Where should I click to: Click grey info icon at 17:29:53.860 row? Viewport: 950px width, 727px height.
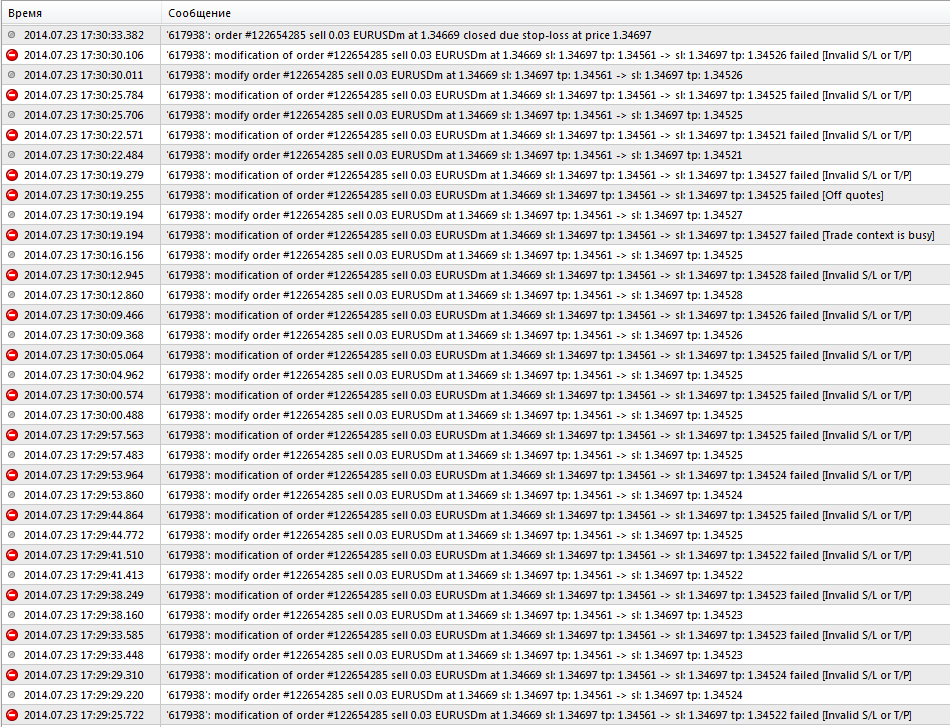(x=12, y=495)
